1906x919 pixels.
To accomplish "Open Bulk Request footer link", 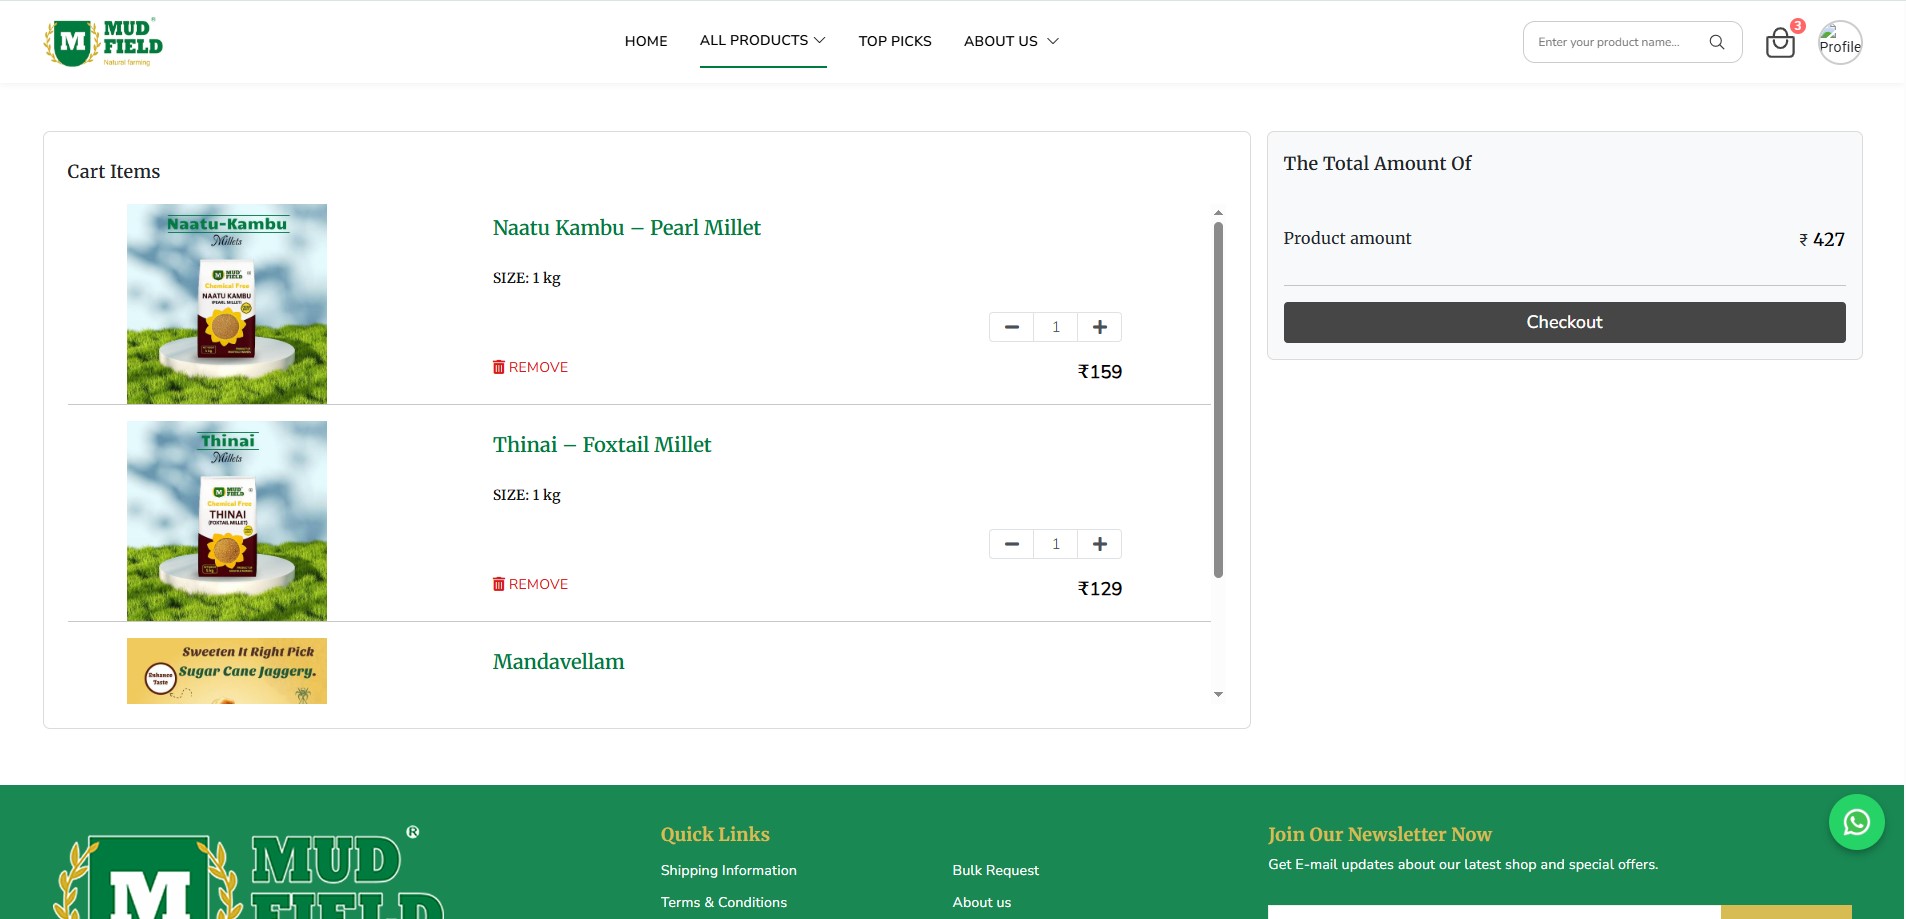I will [995, 870].
